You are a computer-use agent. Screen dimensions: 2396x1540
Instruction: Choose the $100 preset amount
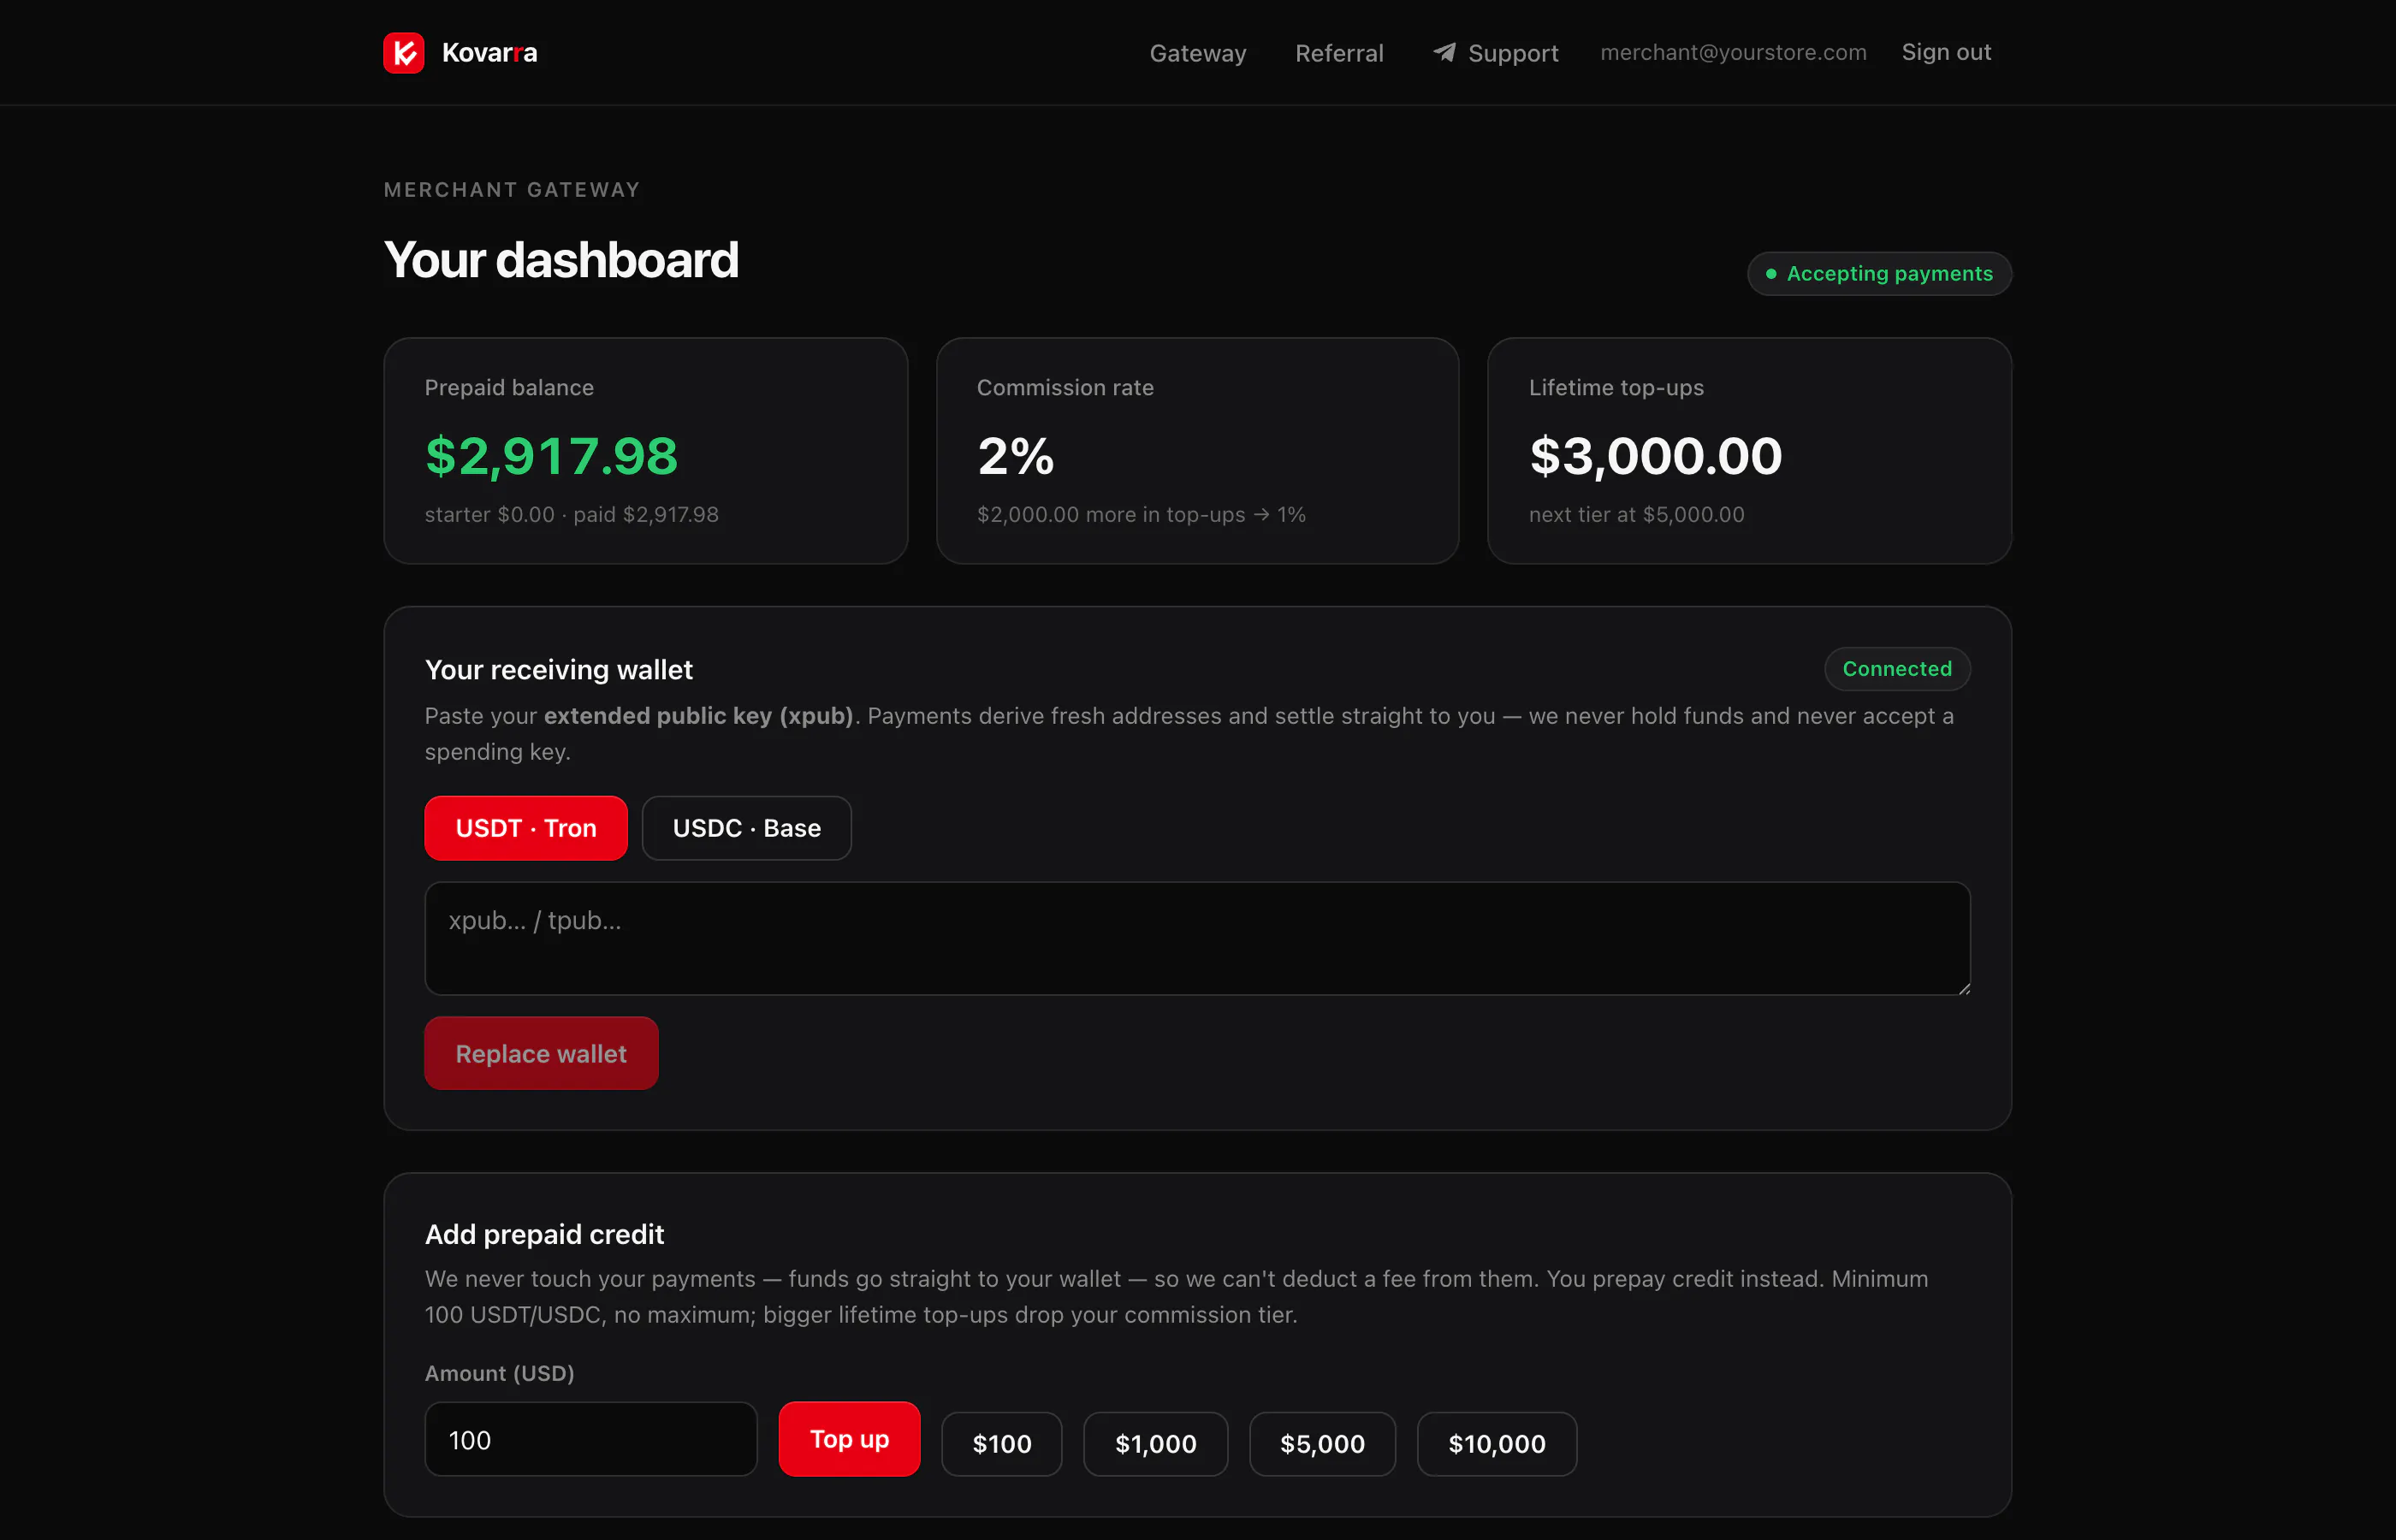1001,1444
